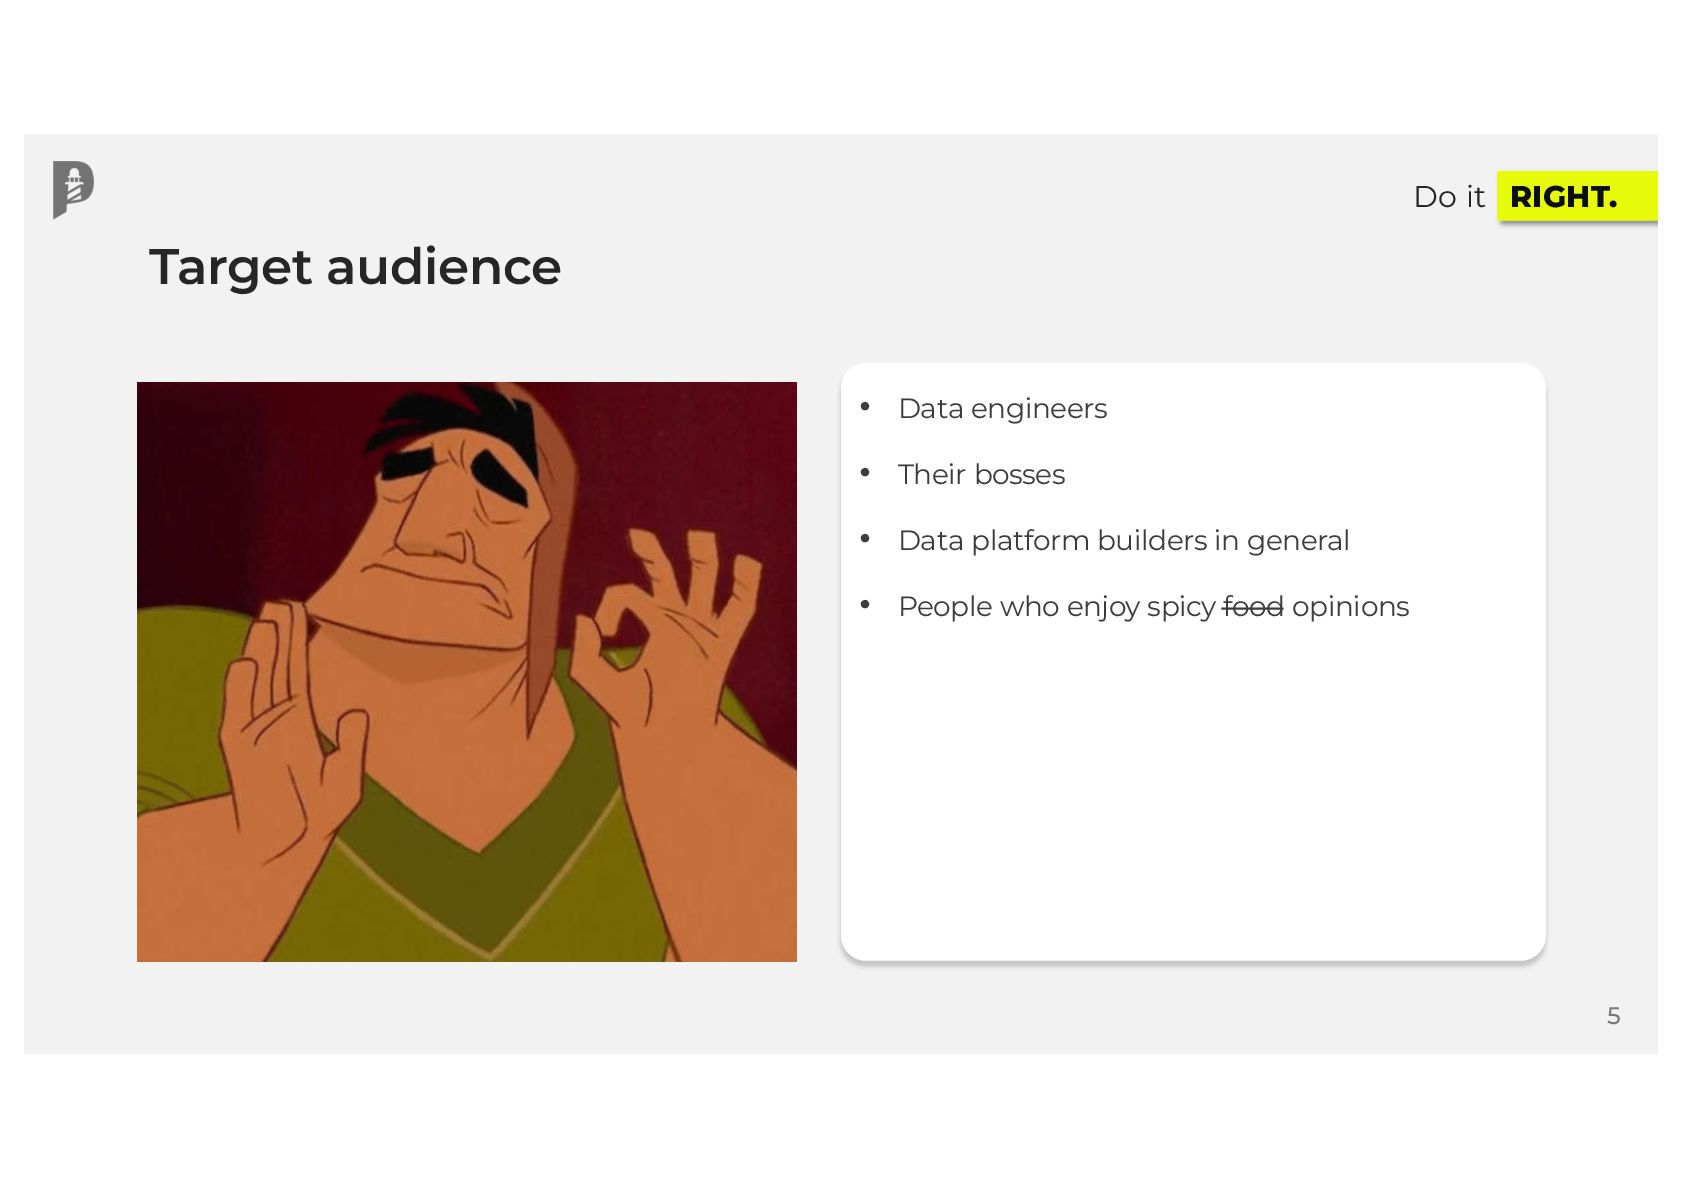Click "Data platform builders in general" bullet
The width and height of the screenshot is (1684, 1191).
[x=1123, y=541]
